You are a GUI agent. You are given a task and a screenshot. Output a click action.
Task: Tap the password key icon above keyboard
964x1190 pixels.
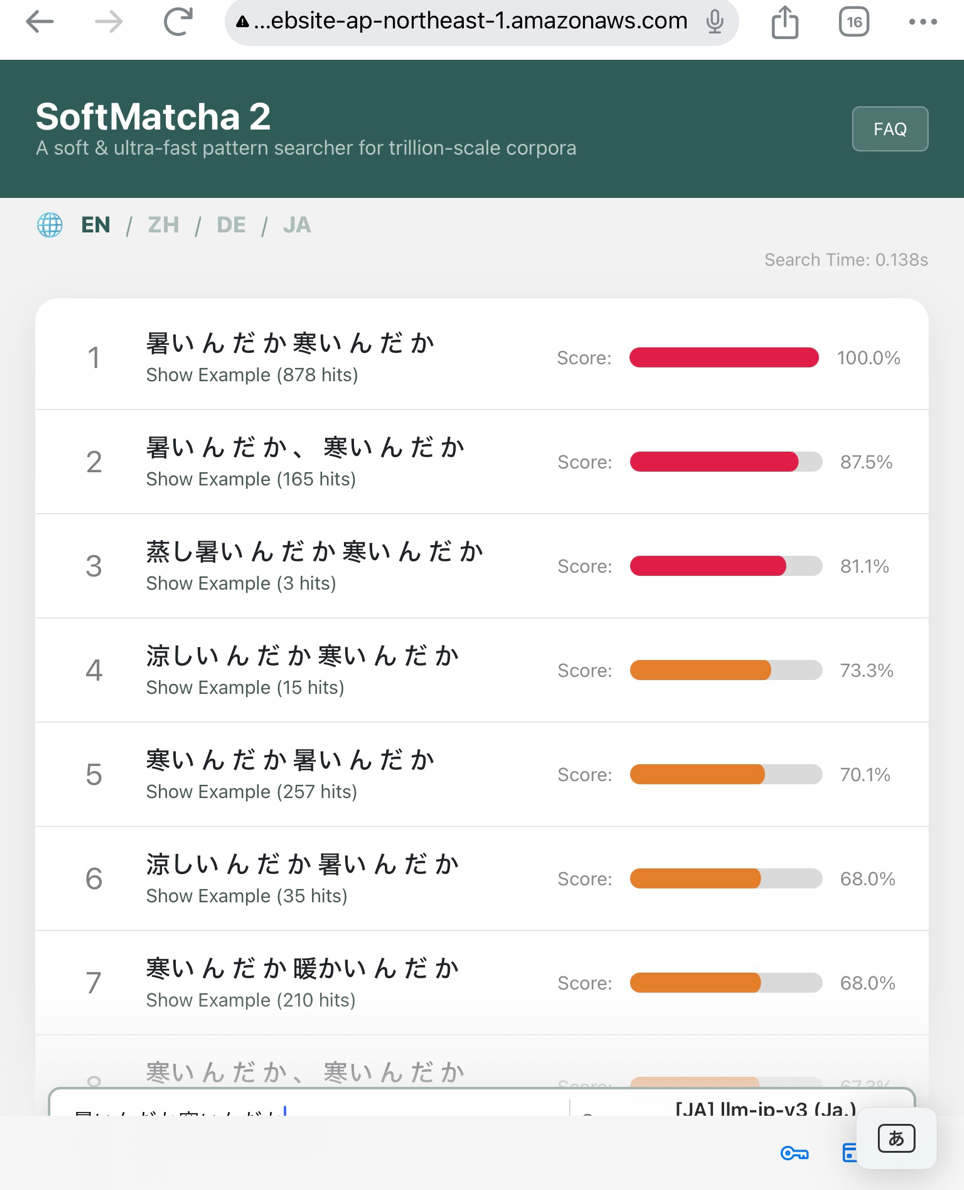(x=794, y=1154)
